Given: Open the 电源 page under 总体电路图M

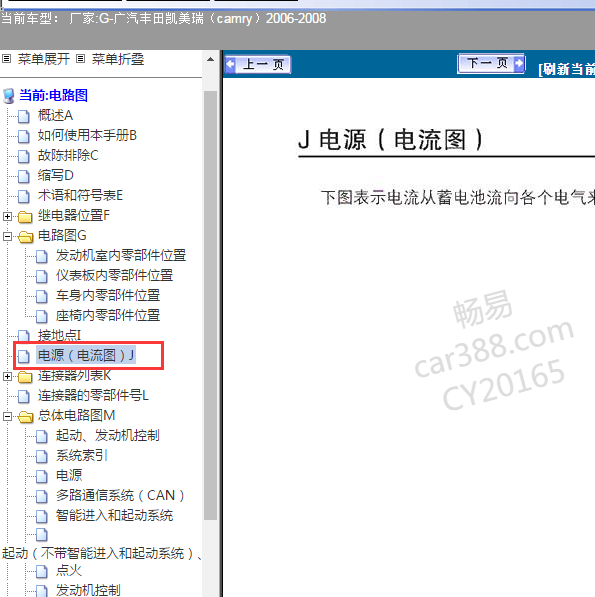Looking at the screenshot, I should (x=69, y=475).
